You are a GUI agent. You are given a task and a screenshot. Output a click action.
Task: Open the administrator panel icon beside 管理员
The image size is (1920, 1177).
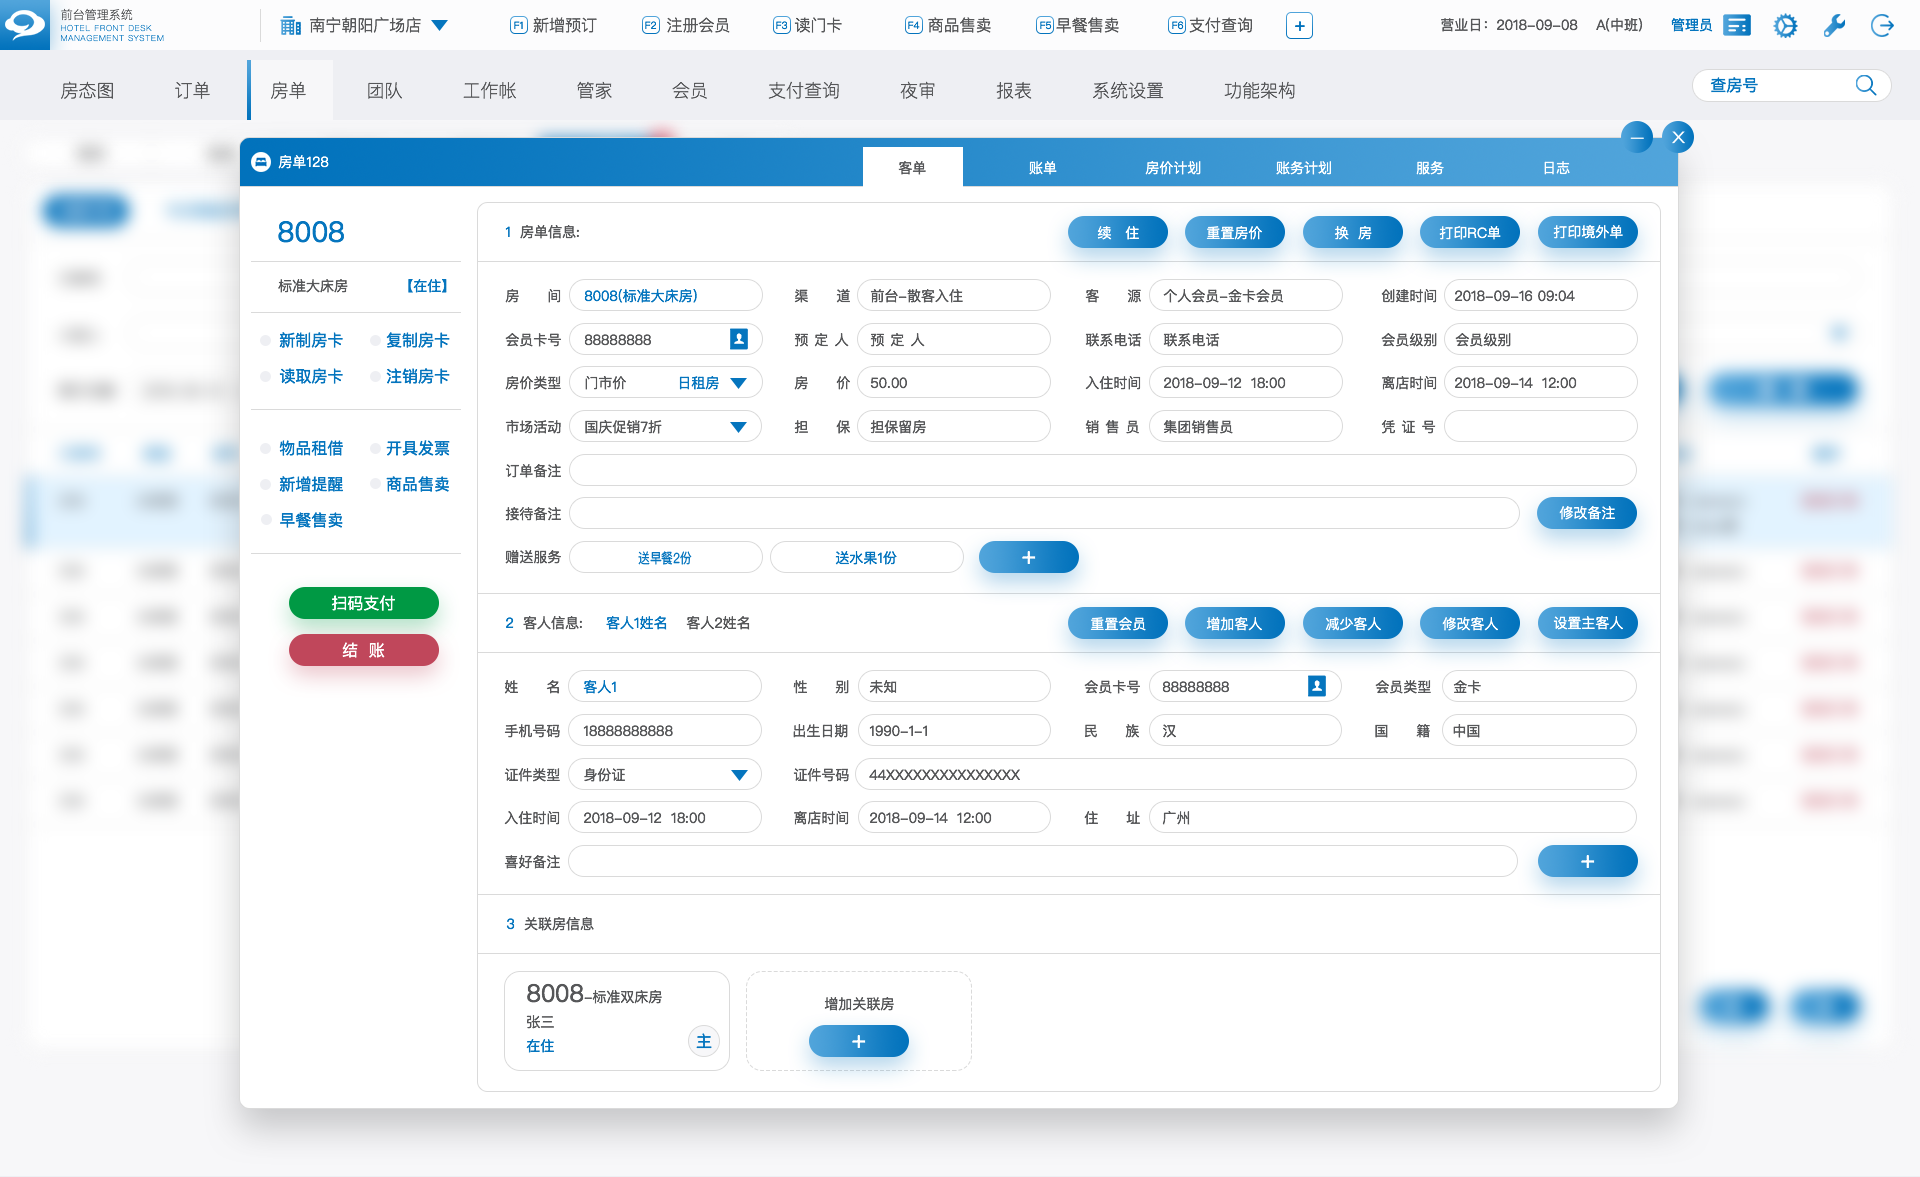tap(1738, 26)
